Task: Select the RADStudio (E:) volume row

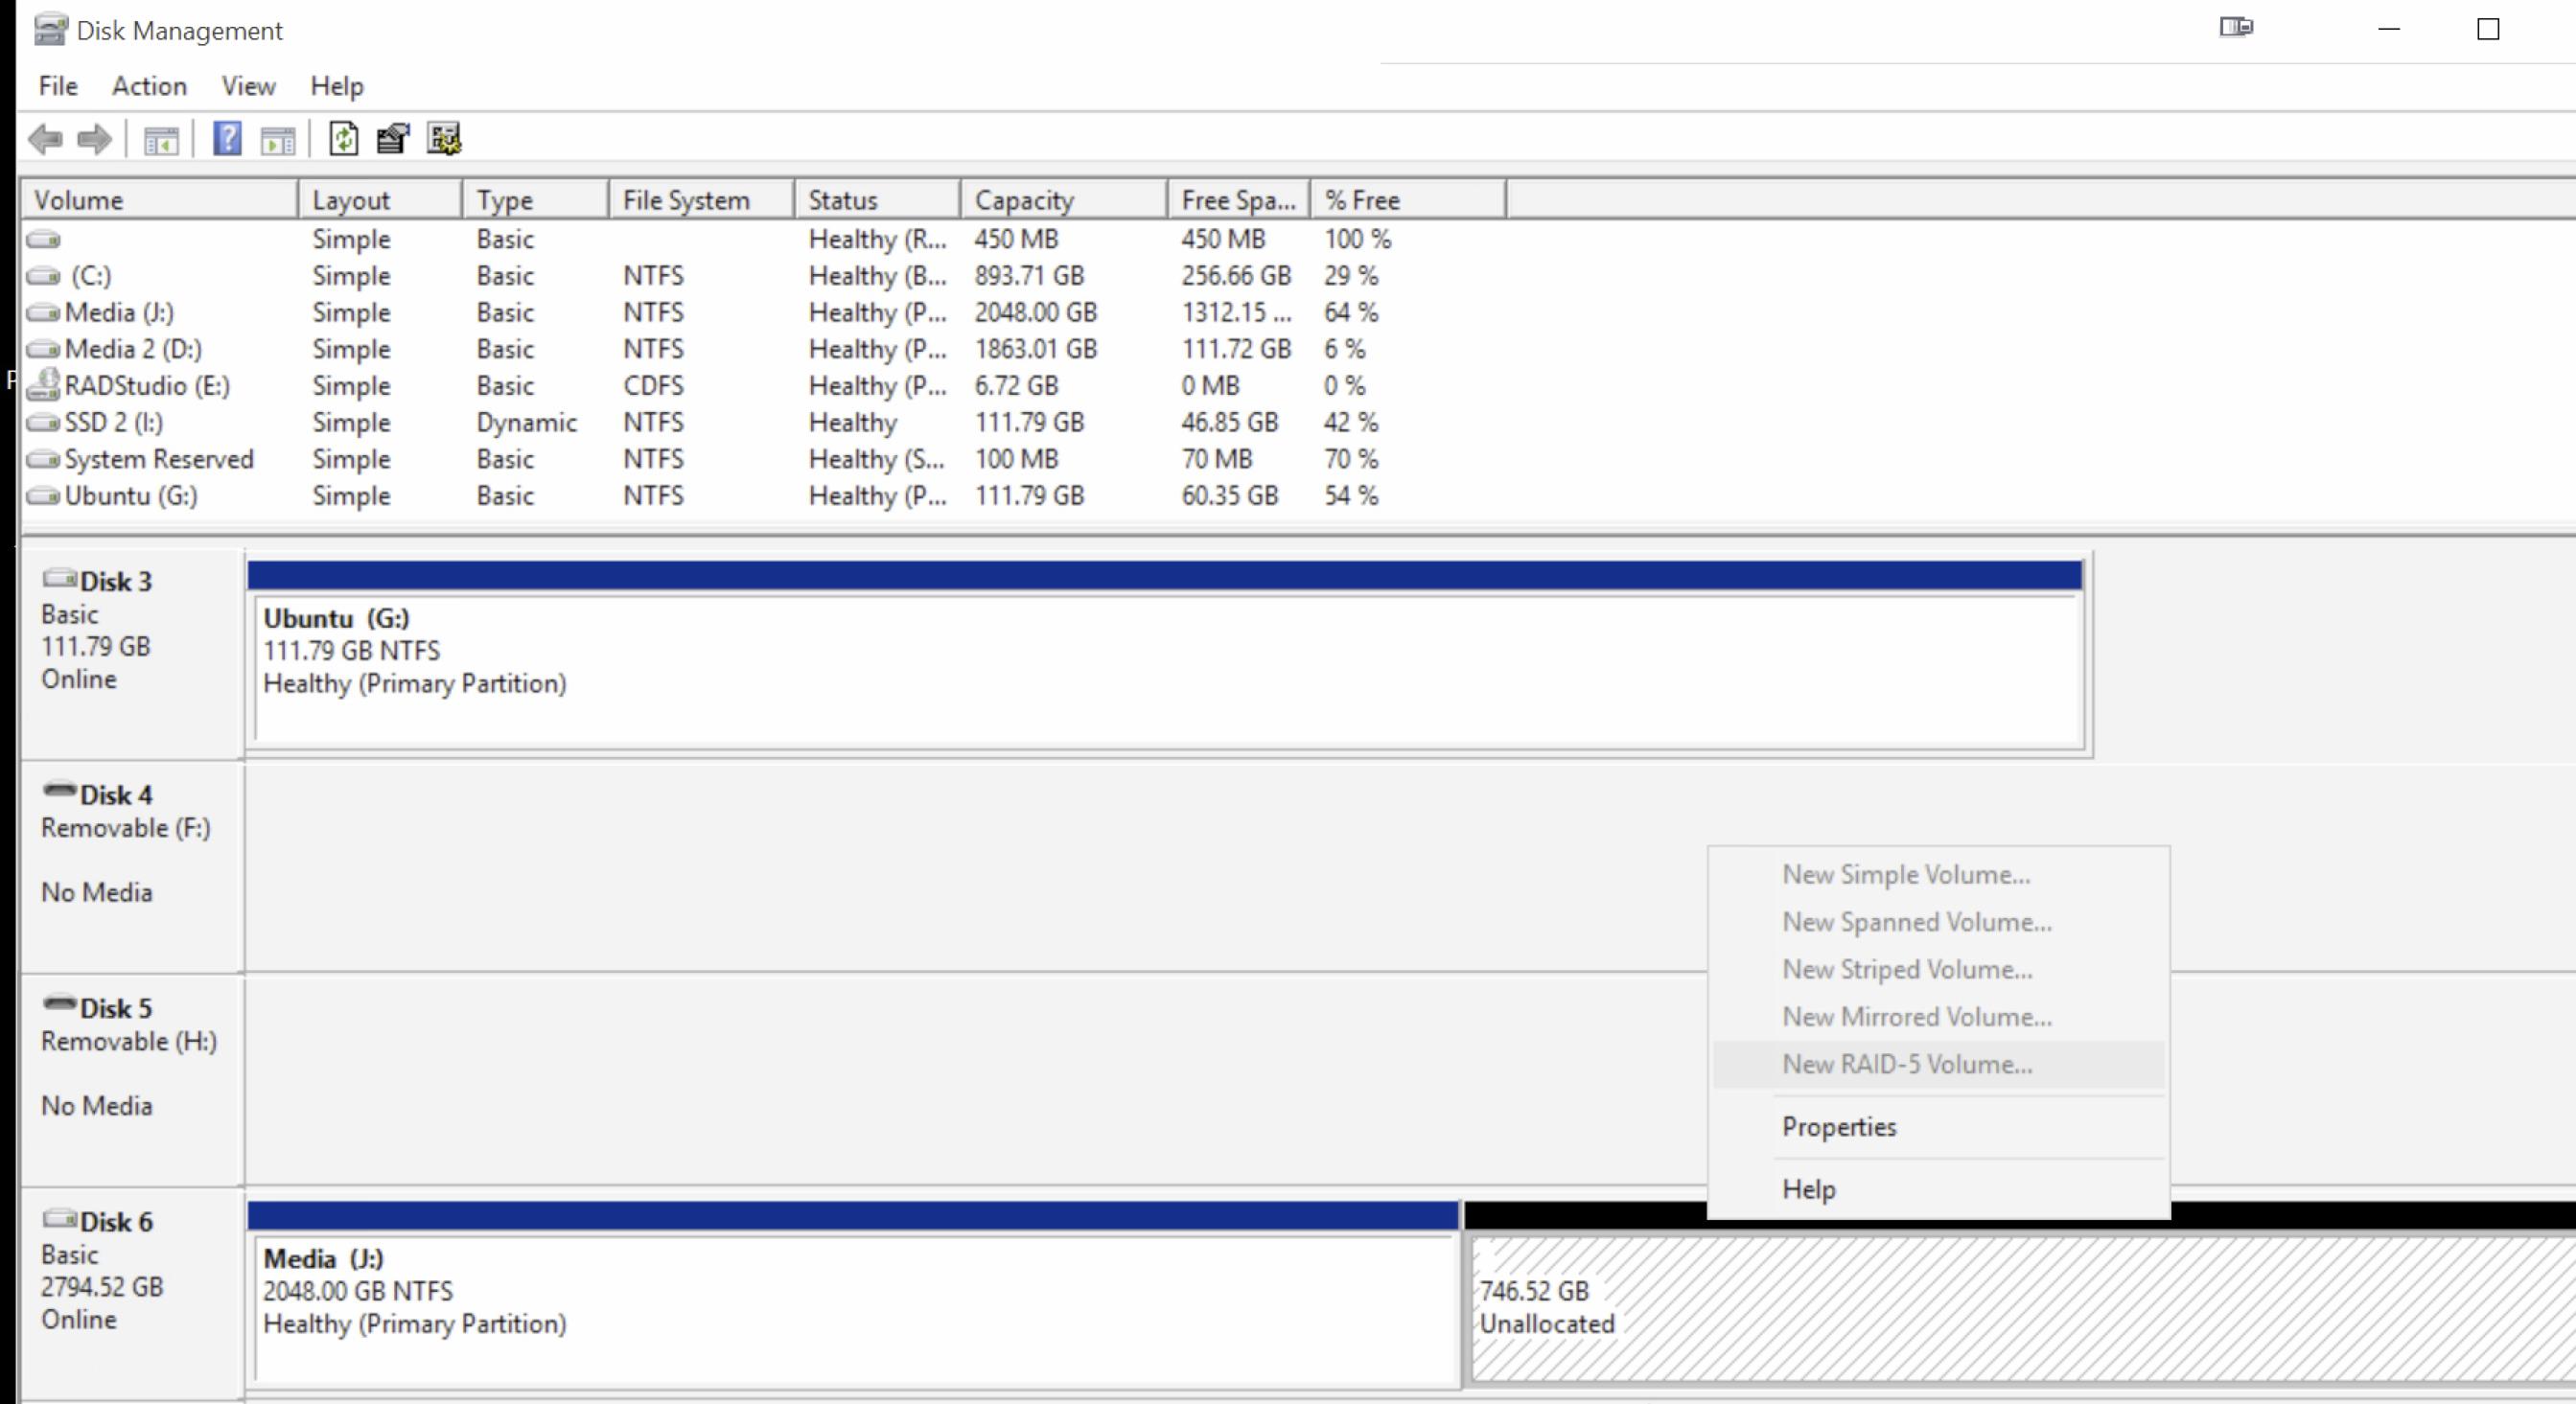Action: [146, 386]
